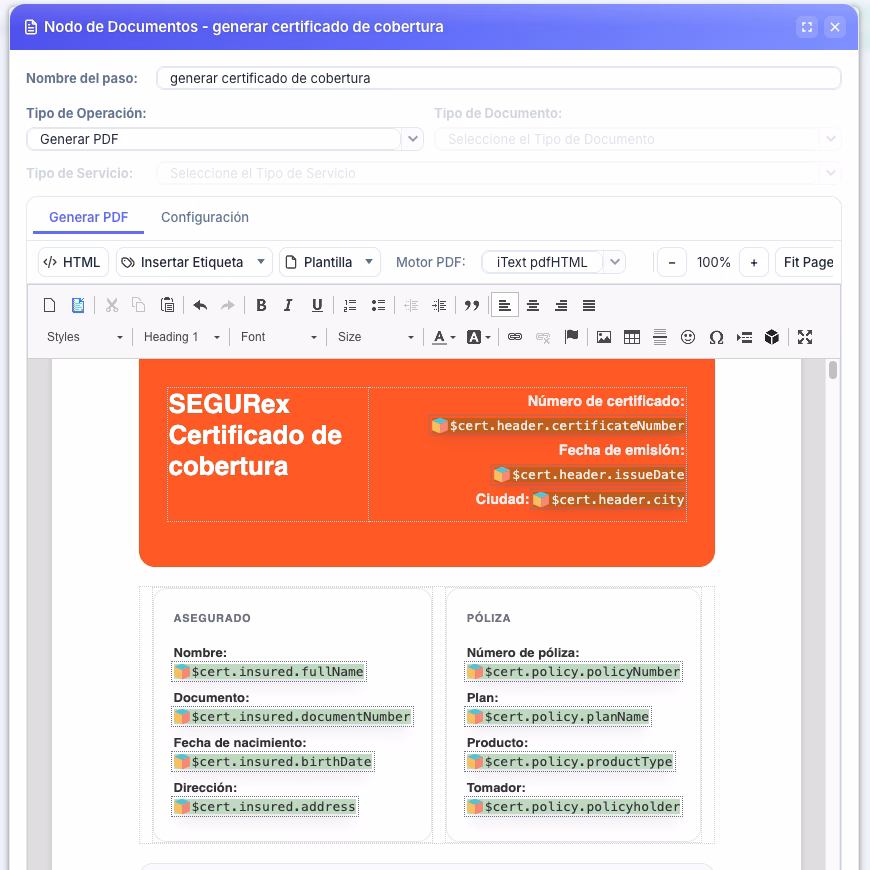Select the $cert.insured.address tag

[x=265, y=807]
